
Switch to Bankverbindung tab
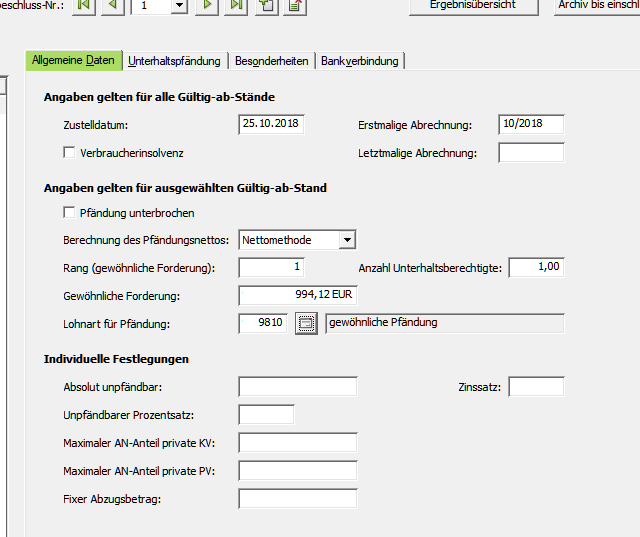[x=360, y=61]
